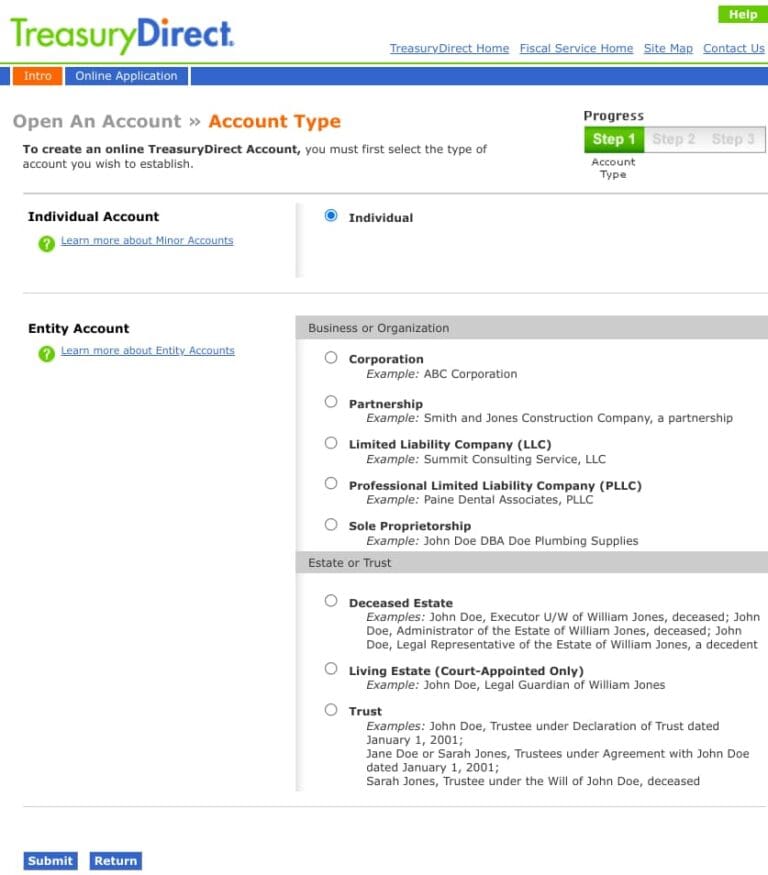Open the Learn more about Minor Accounts link
Image resolution: width=768 pixels, height=875 pixels.
point(147,241)
